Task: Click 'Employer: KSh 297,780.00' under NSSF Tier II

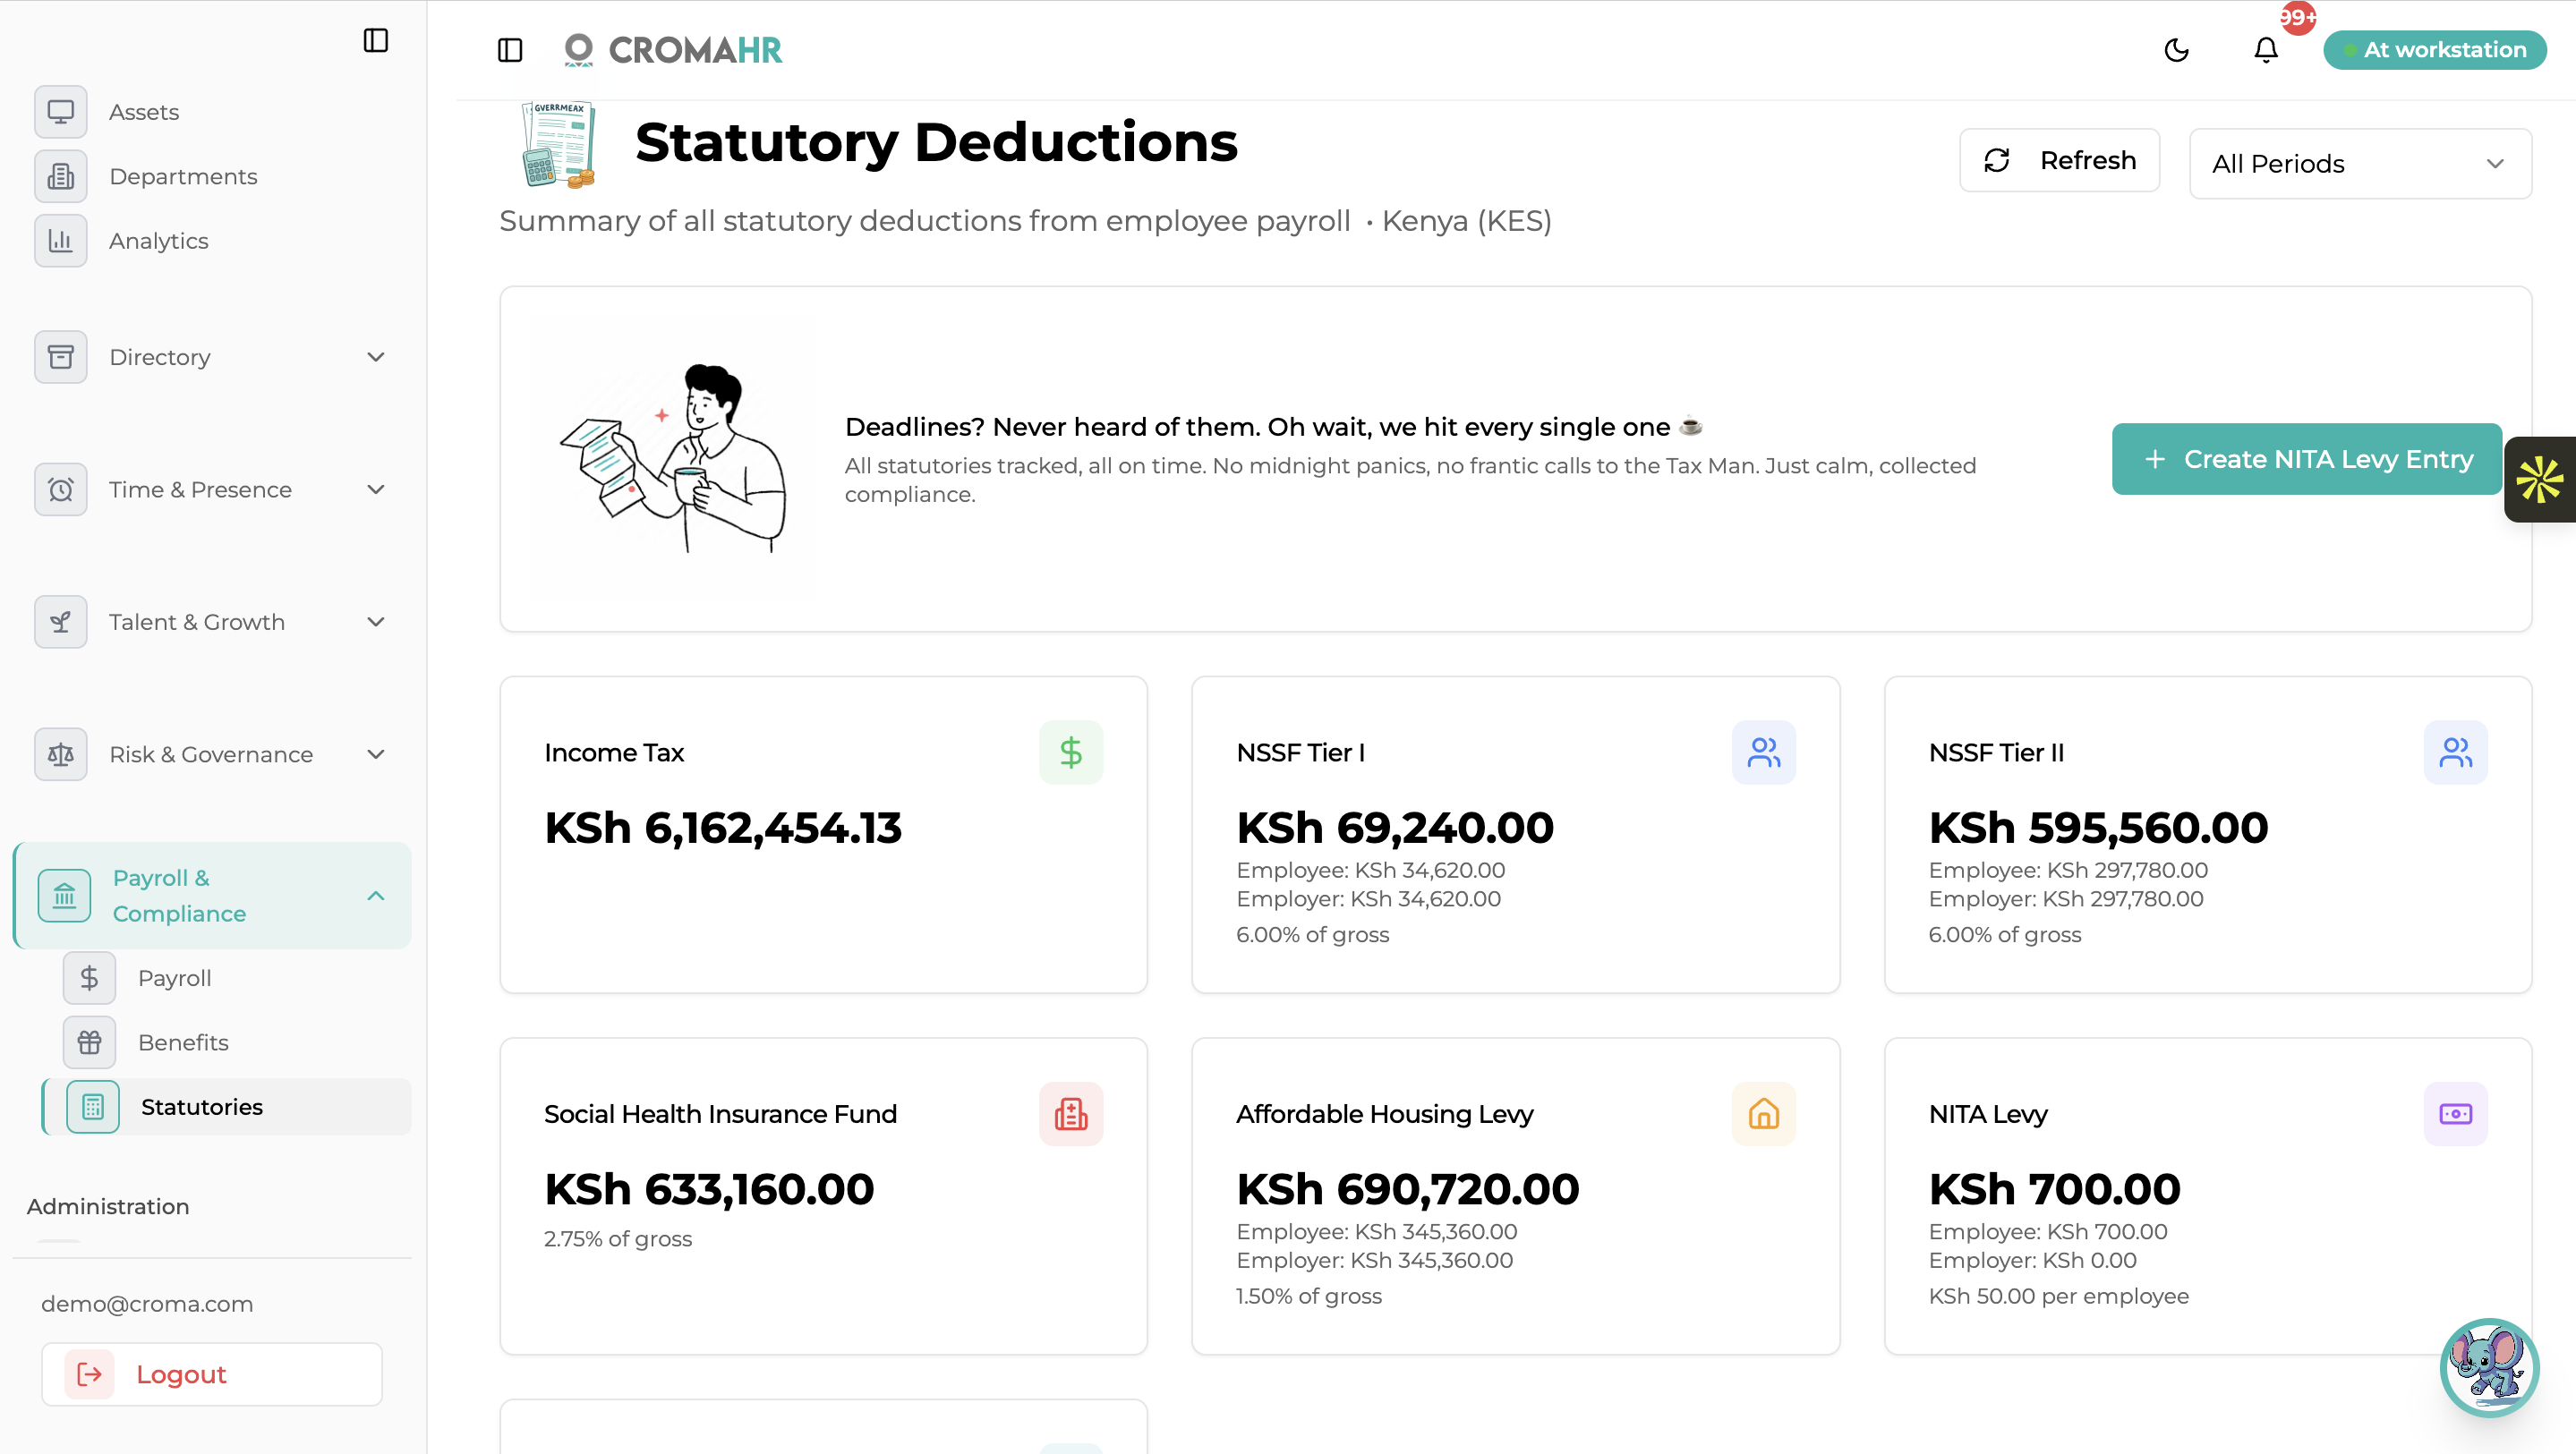Action: click(x=2066, y=899)
